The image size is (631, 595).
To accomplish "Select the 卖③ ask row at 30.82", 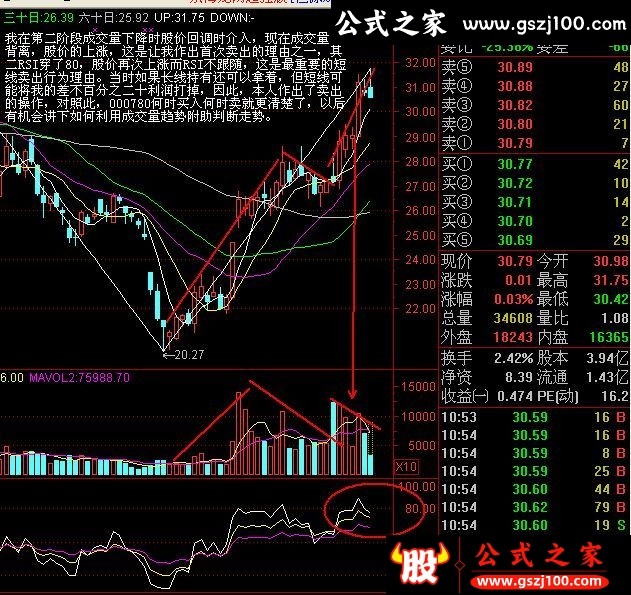I will click(x=534, y=105).
